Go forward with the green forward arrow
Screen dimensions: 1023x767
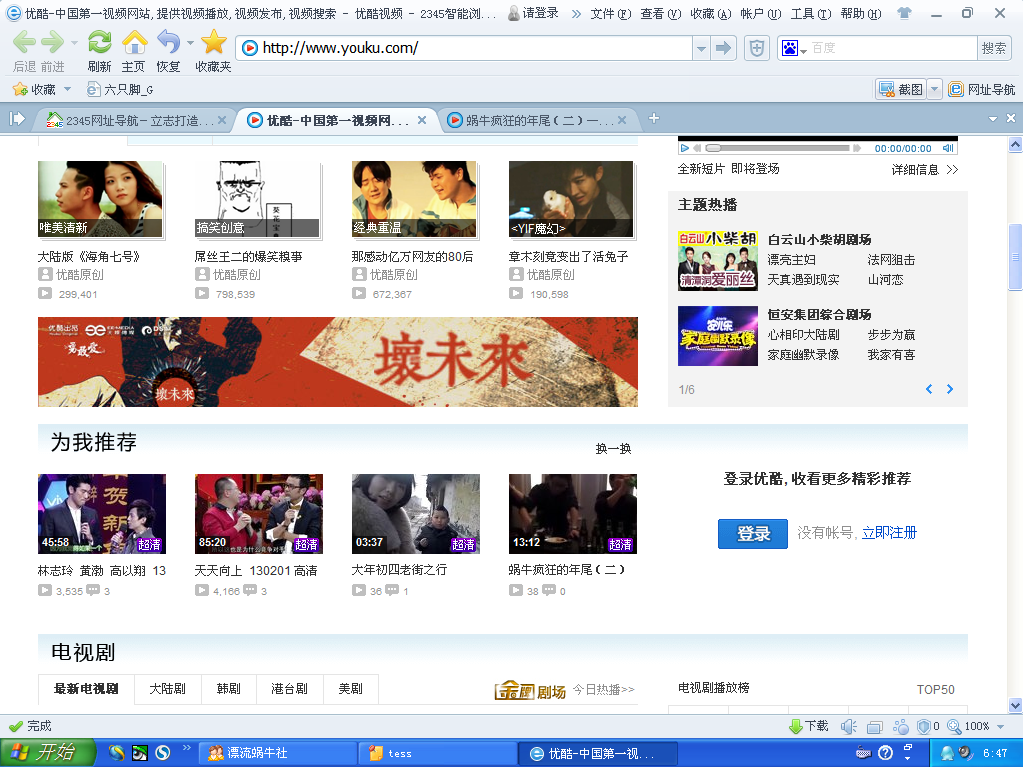[52, 42]
